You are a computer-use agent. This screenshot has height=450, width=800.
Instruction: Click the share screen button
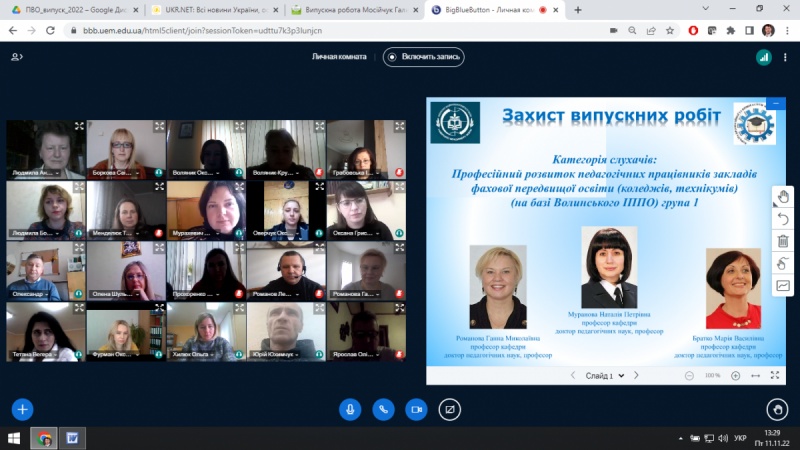click(x=450, y=409)
